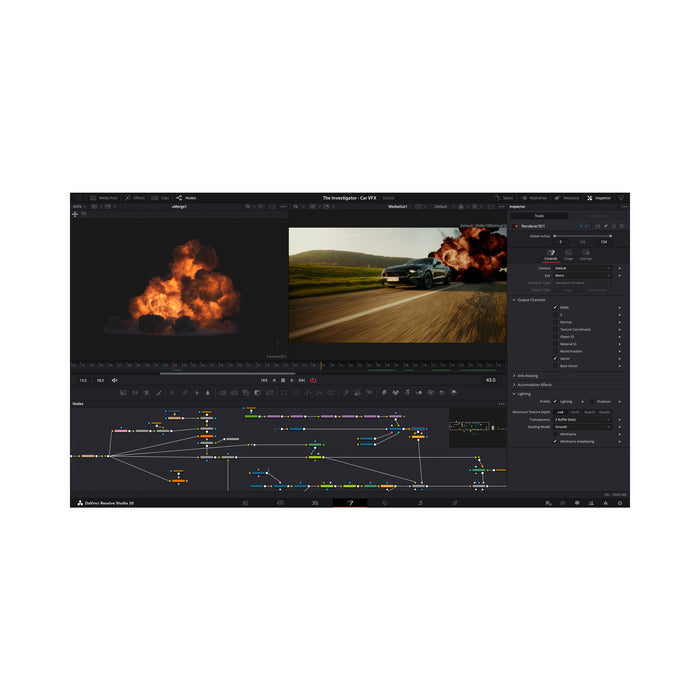Open the Media Pool panel

click(104, 198)
